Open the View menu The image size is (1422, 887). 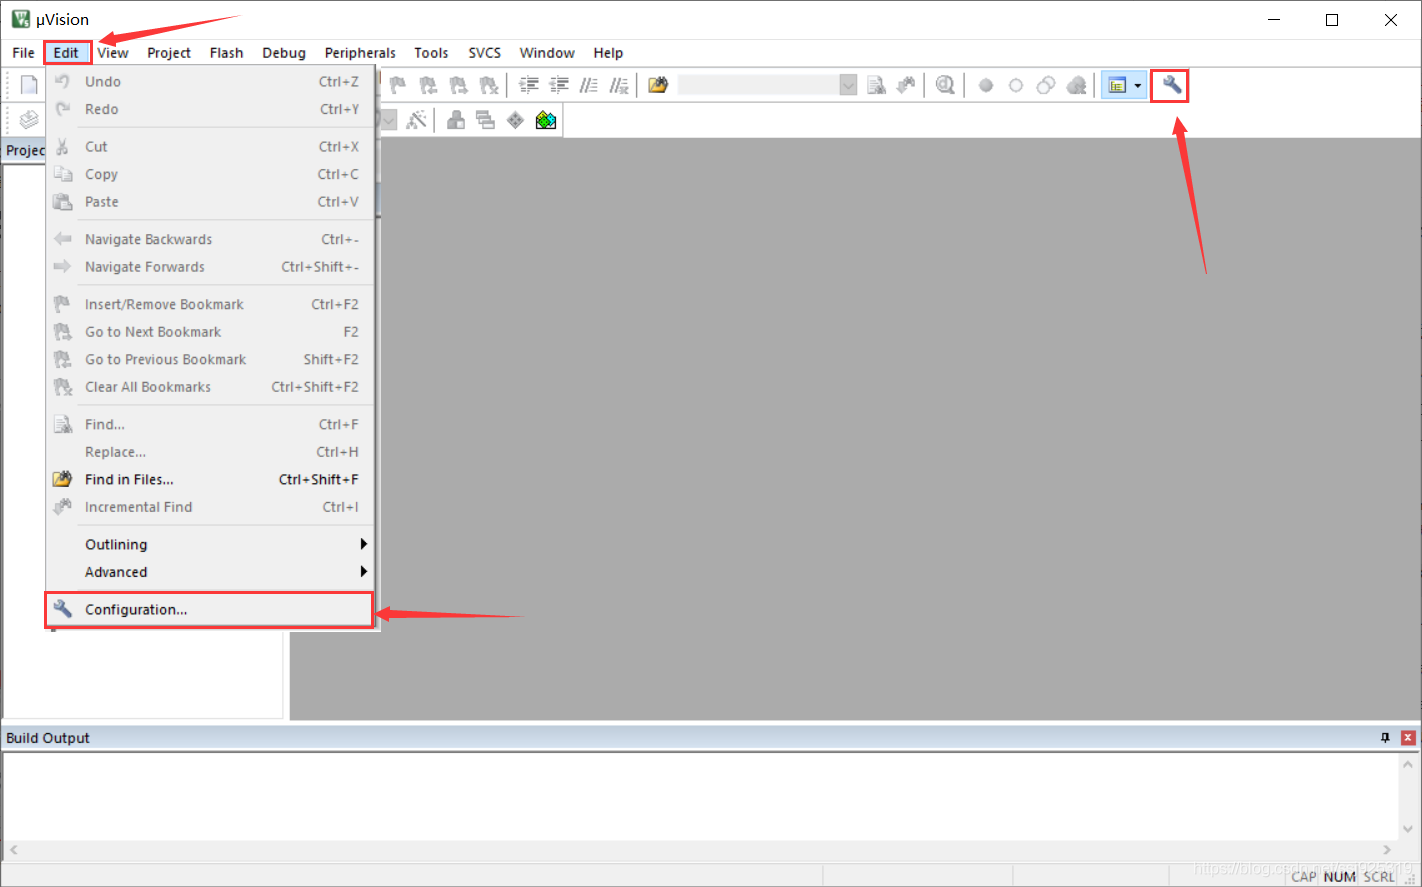113,53
